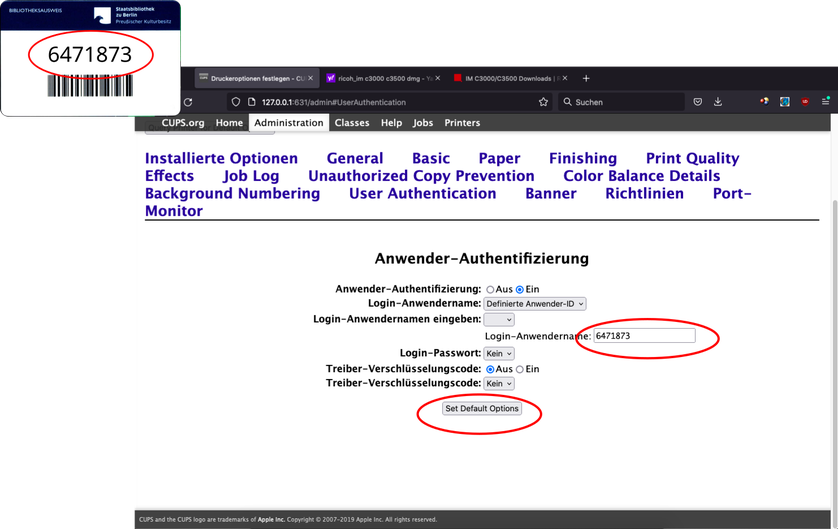Open the Login-Passwort Kein dropdown
This screenshot has width=838, height=529.
pos(499,353)
